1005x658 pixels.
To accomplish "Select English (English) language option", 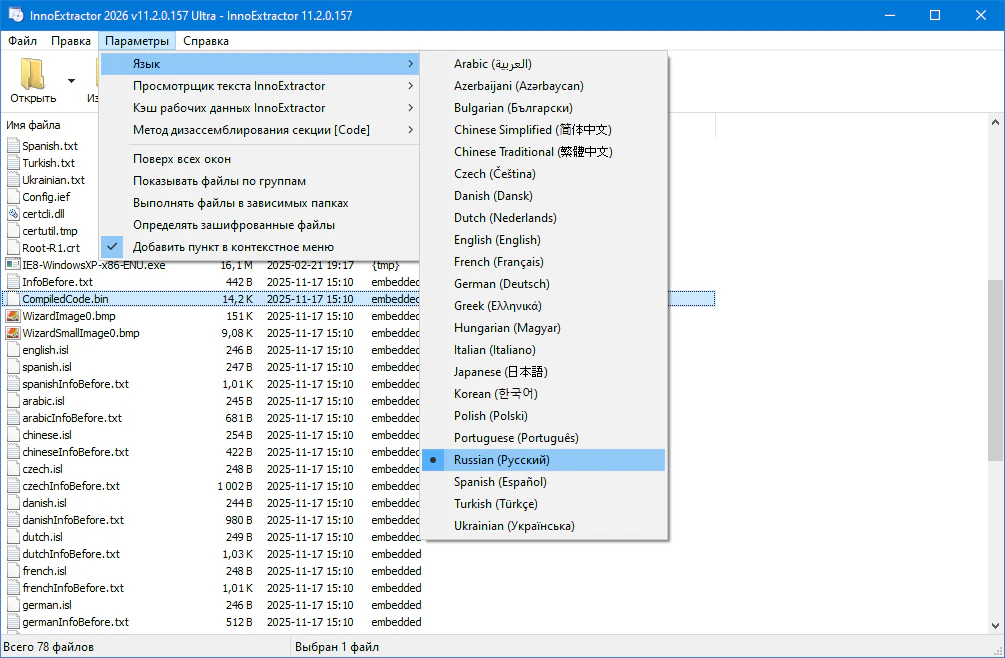I will point(497,240).
